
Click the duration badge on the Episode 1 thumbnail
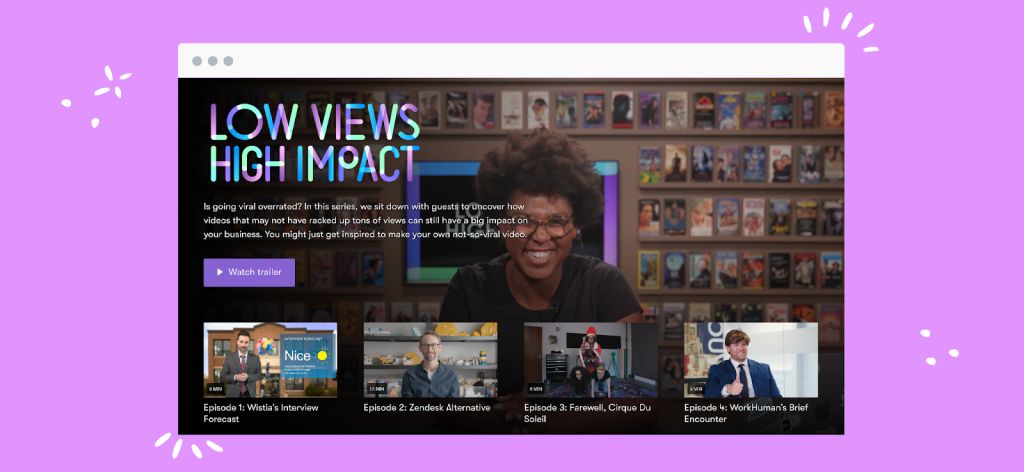(x=215, y=388)
